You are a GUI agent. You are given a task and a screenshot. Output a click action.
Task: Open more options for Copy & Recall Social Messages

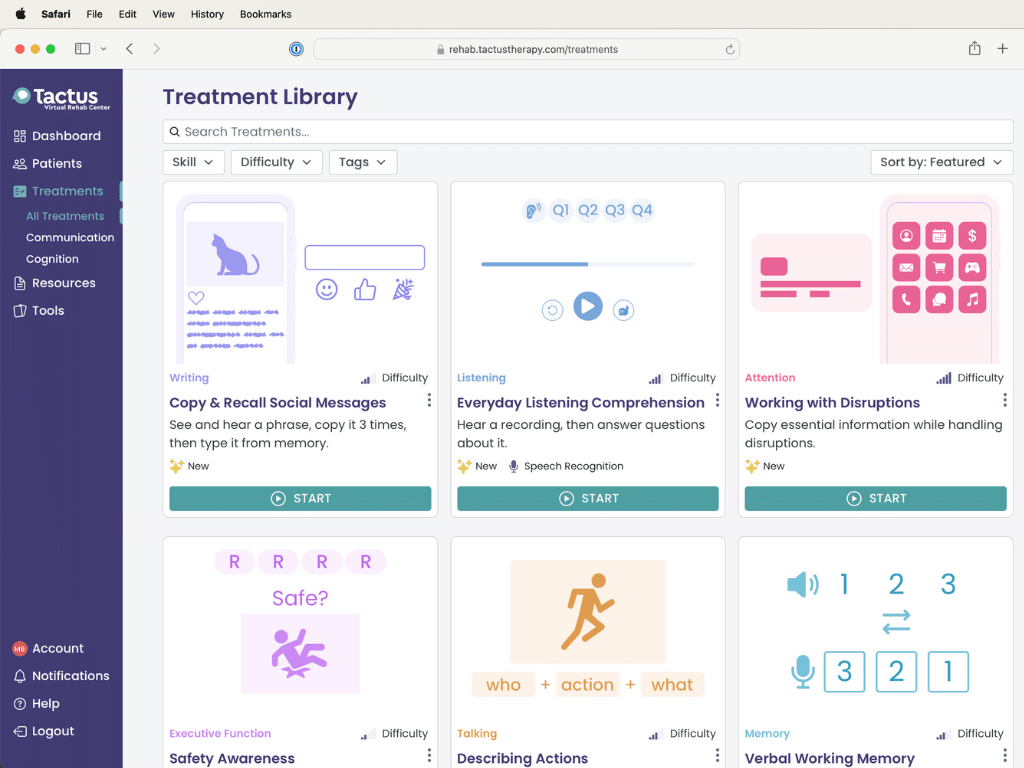pos(429,400)
